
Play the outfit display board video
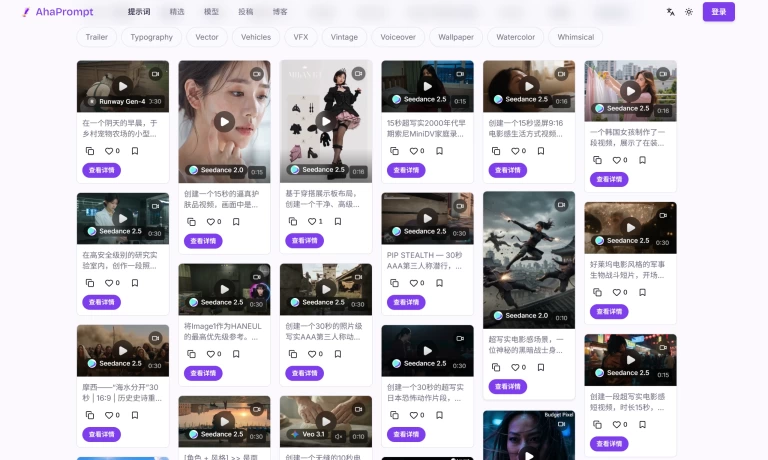tap(326, 121)
